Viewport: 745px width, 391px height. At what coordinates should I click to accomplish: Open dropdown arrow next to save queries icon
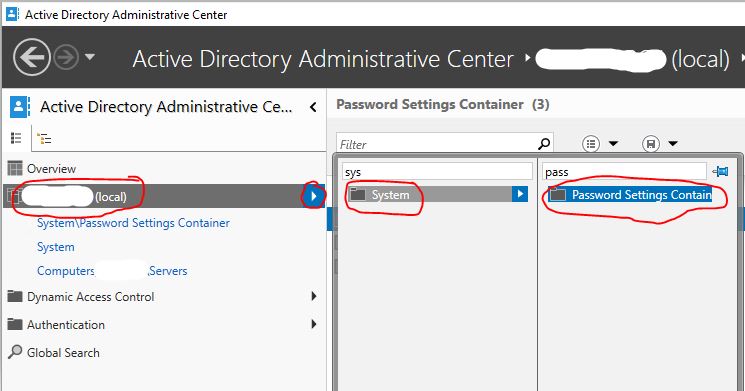pos(673,143)
